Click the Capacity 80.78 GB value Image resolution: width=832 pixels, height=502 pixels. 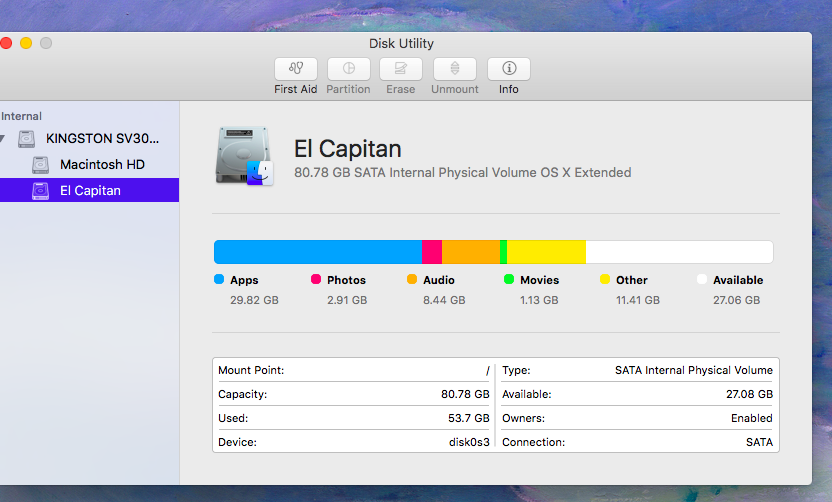(x=465, y=394)
